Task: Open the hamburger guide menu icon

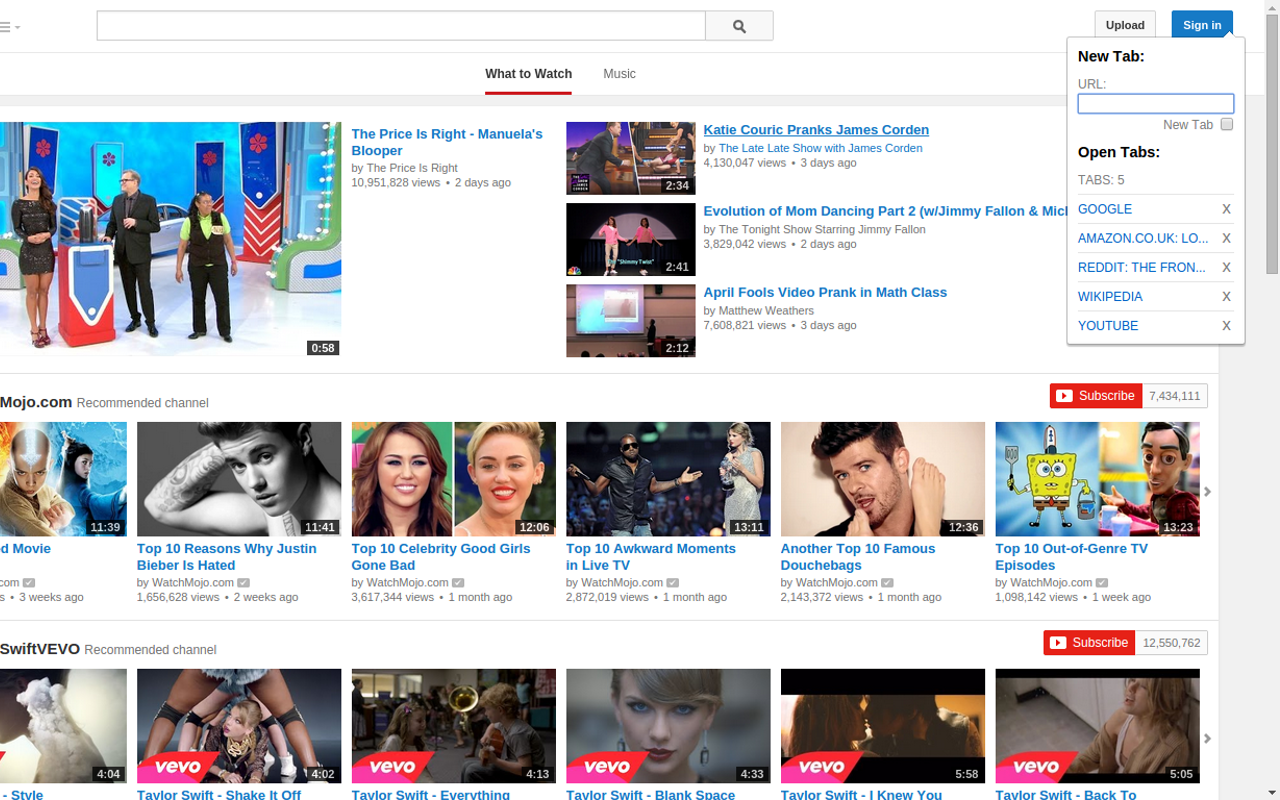Action: [8, 27]
